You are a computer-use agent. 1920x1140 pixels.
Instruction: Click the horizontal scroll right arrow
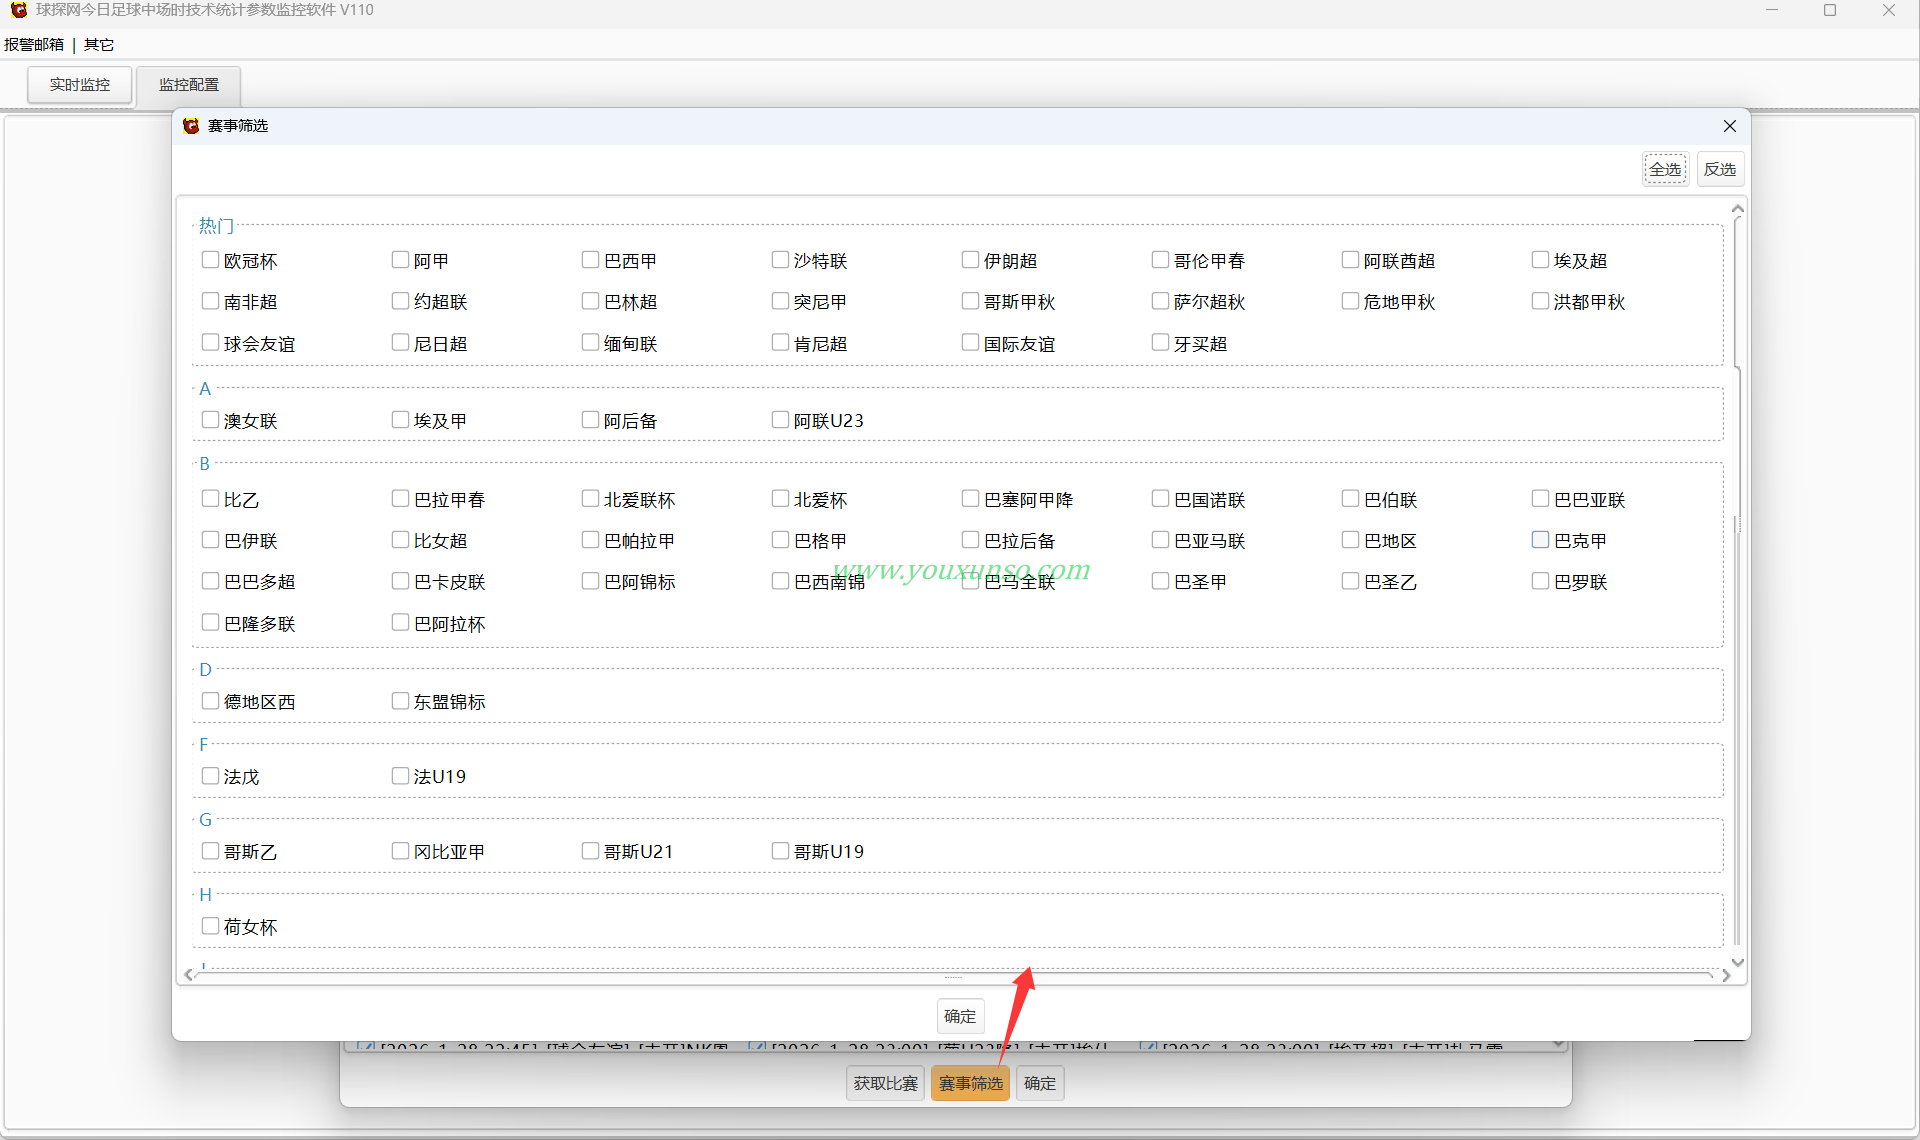pos(1726,975)
